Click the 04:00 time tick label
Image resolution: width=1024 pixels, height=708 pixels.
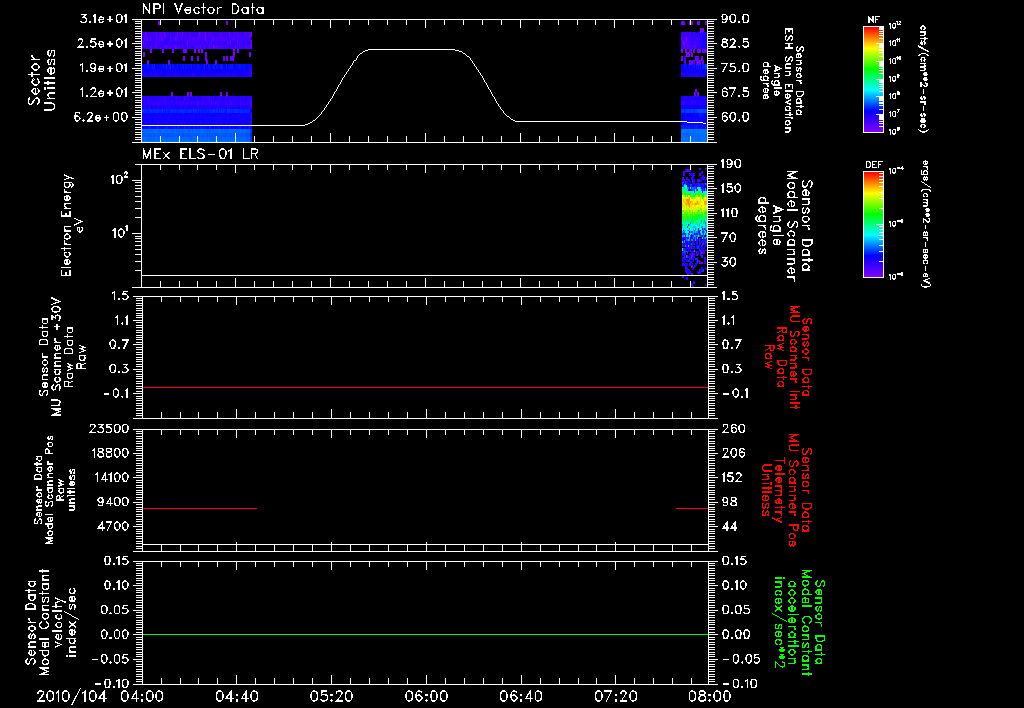142,696
